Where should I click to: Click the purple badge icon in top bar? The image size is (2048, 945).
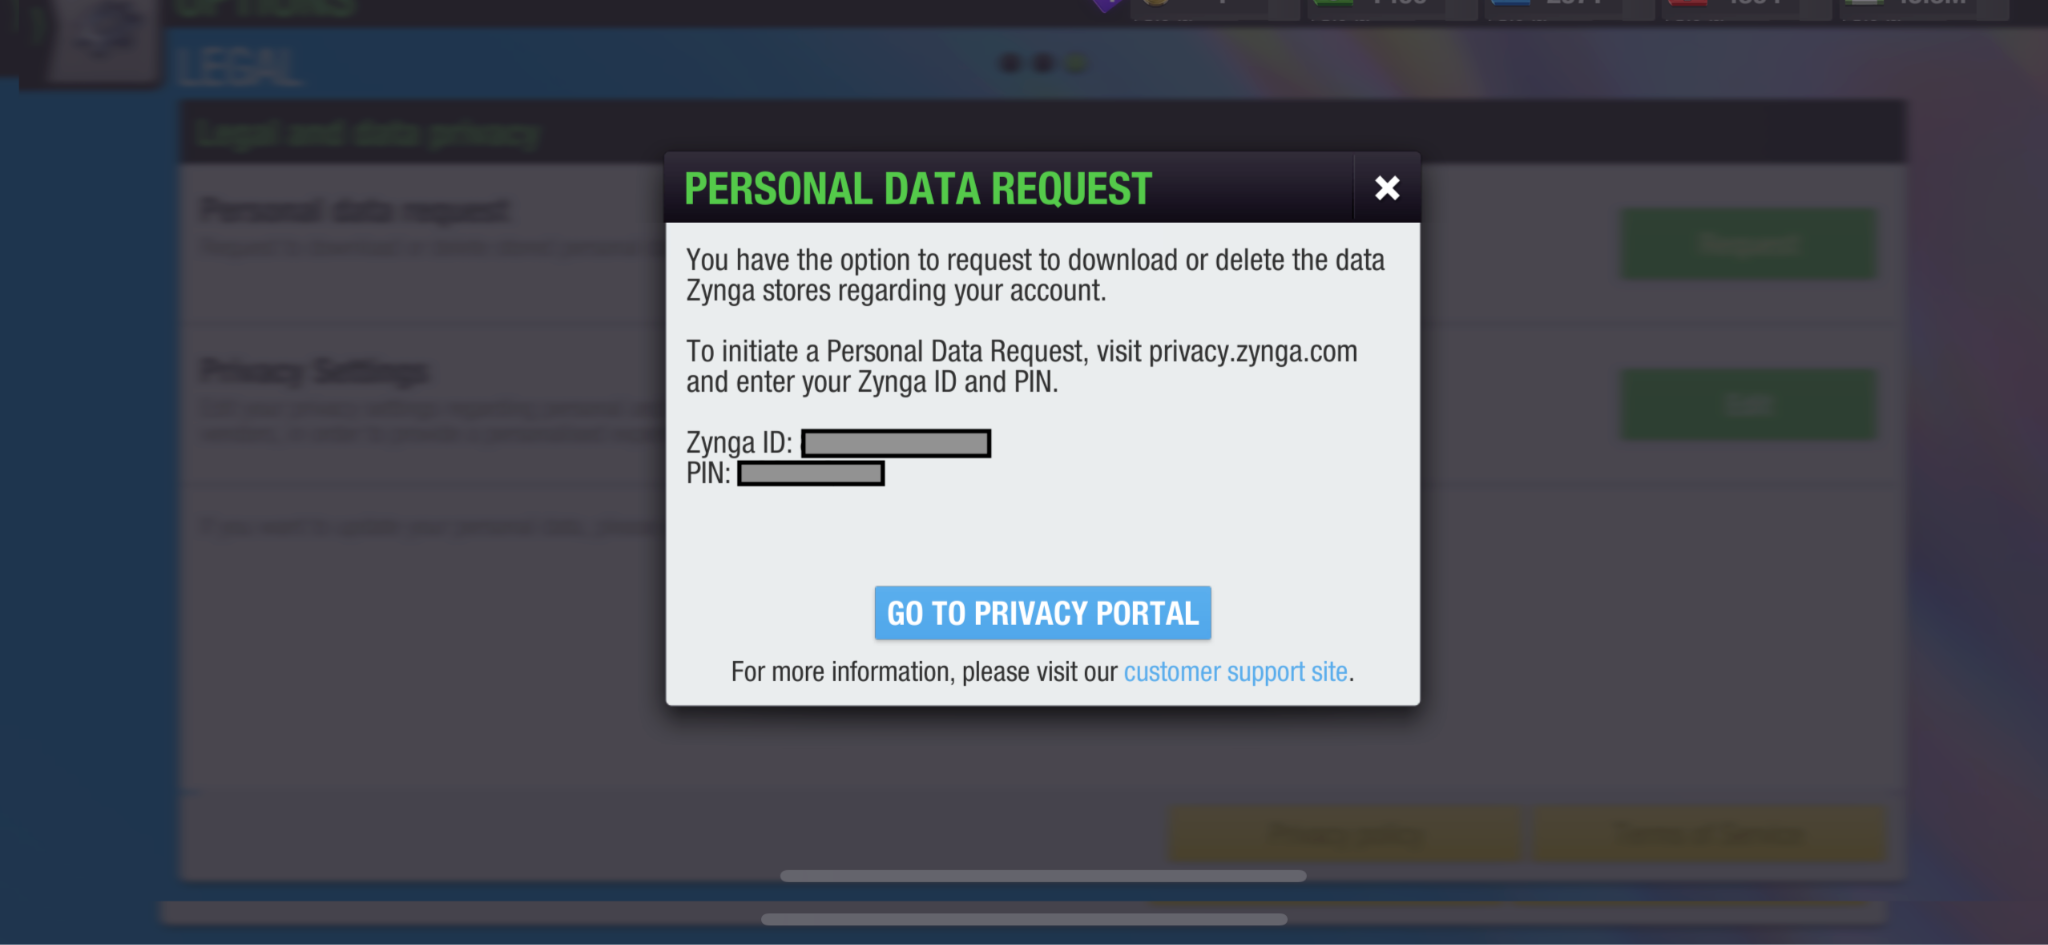[x=1108, y=5]
